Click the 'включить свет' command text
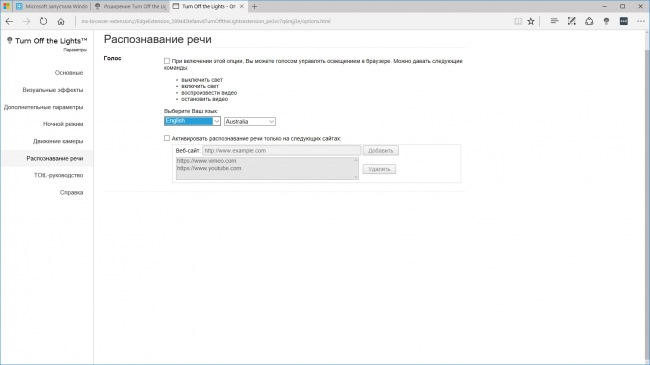Viewport: 650px width, 365px height. click(x=200, y=86)
